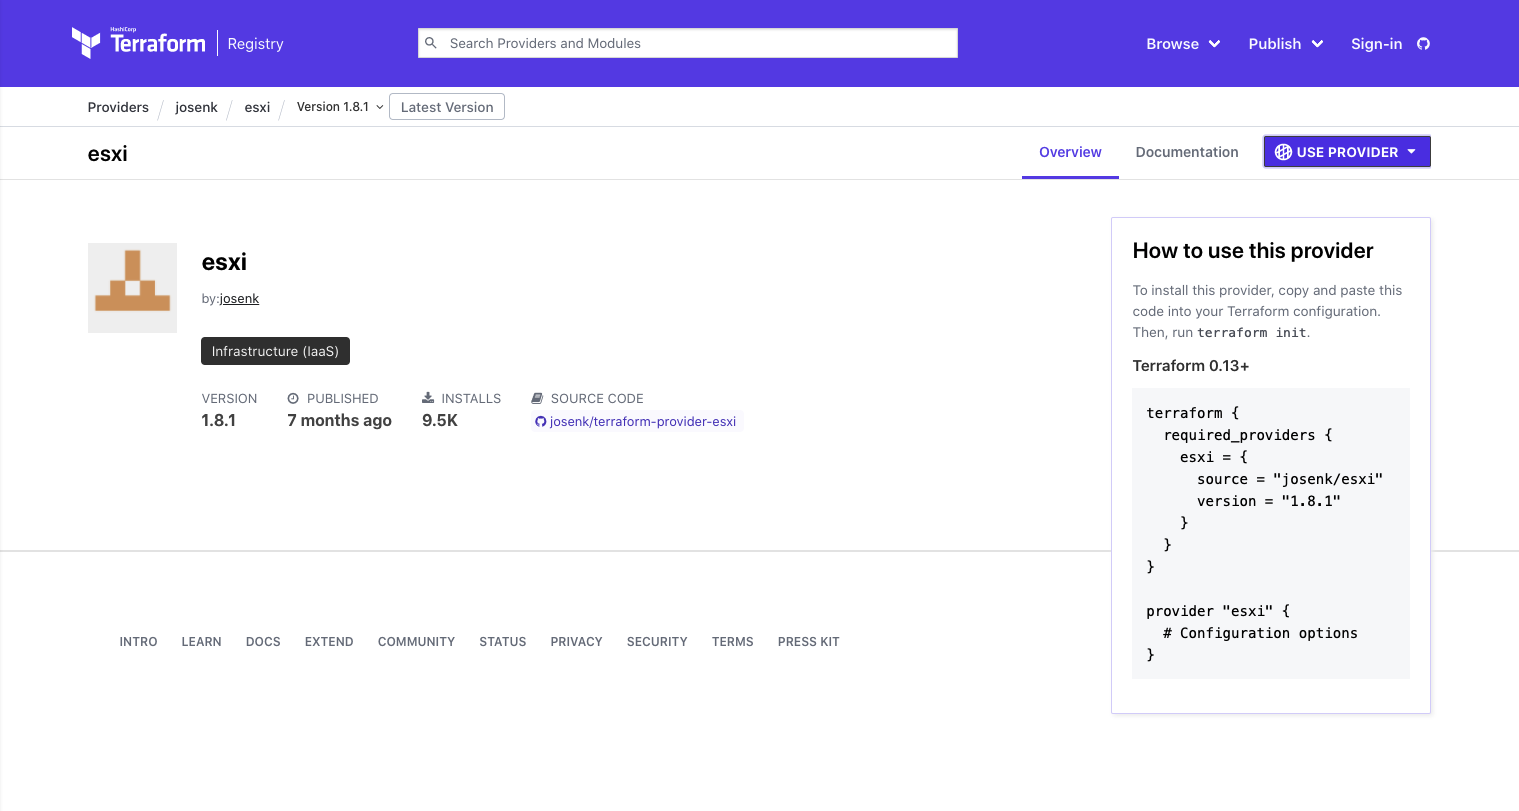The height and width of the screenshot is (811, 1519).
Task: Click the GitHub icon beside Sign-in
Action: 1422,43
